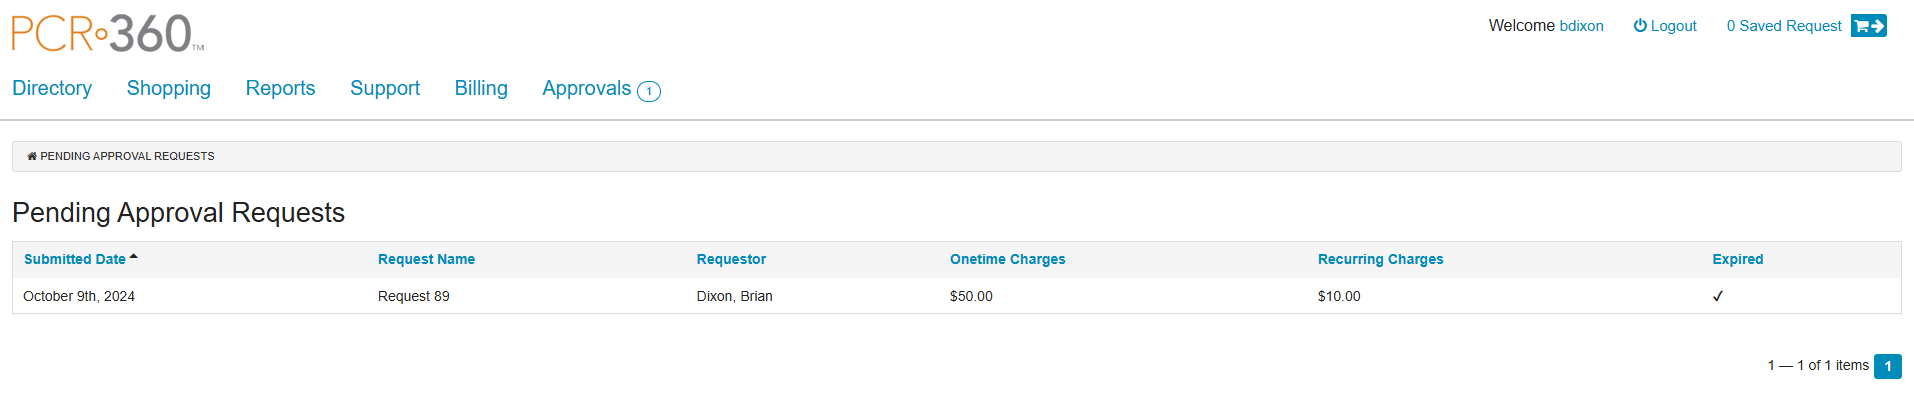Click the PCR360 logo

pyautogui.click(x=107, y=33)
